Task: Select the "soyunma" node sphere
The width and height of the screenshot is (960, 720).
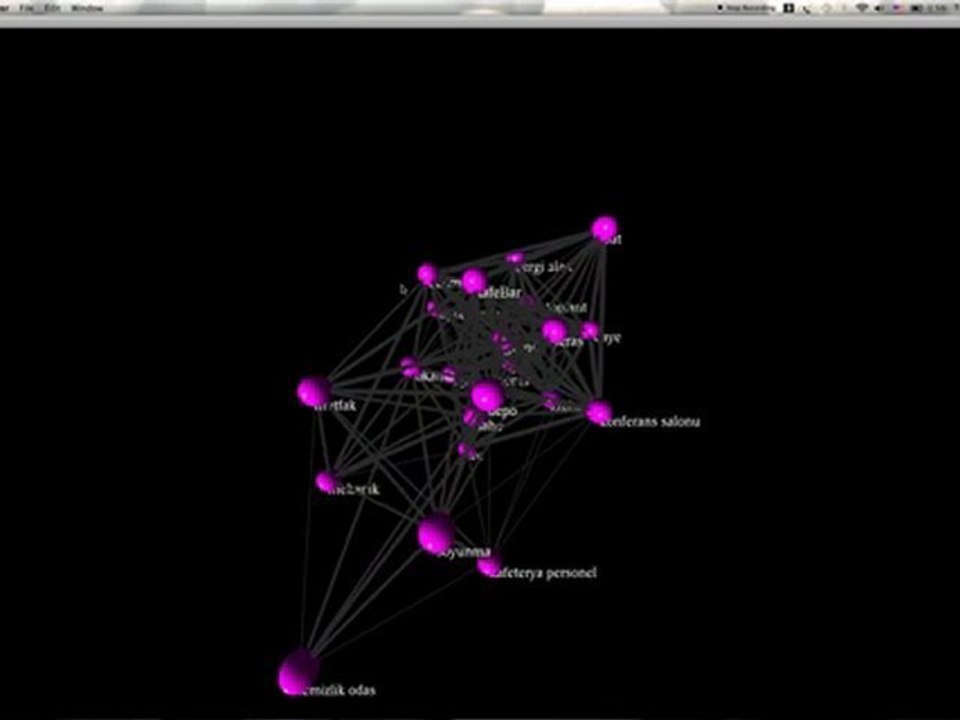Action: (x=436, y=534)
